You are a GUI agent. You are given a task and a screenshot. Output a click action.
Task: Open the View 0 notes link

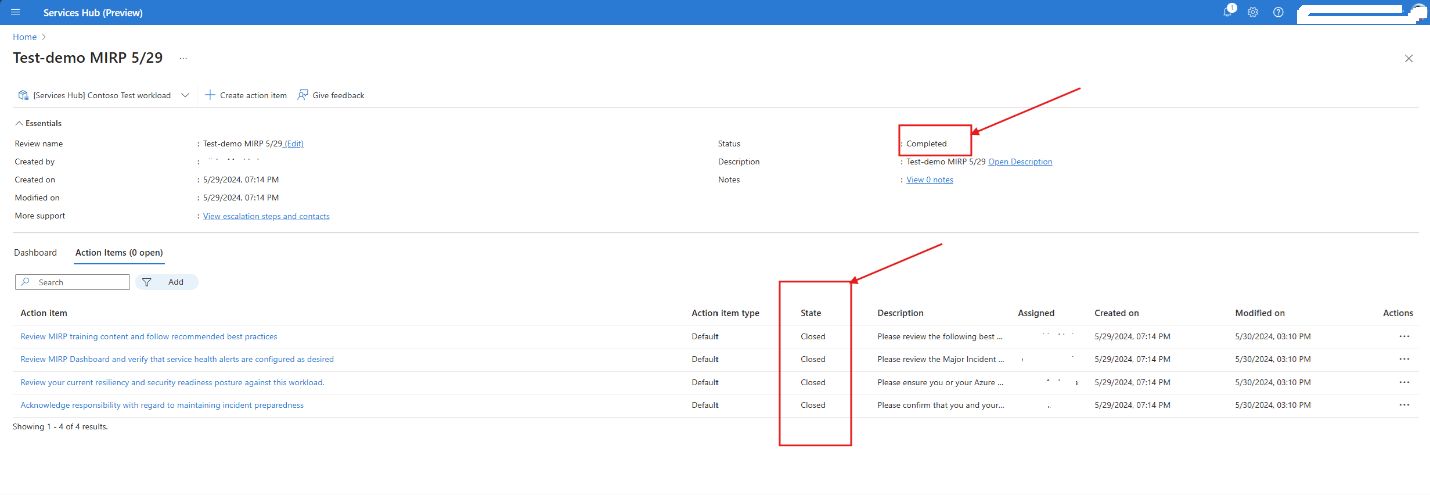(929, 180)
